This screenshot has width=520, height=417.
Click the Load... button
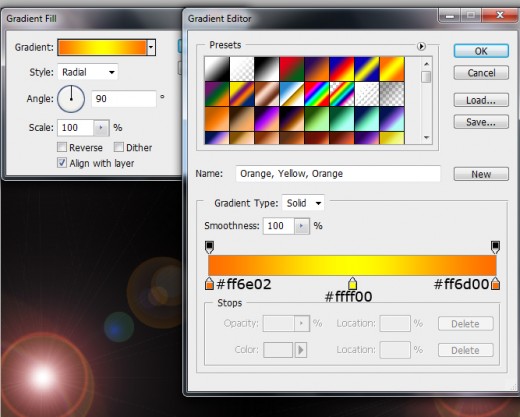(x=481, y=100)
